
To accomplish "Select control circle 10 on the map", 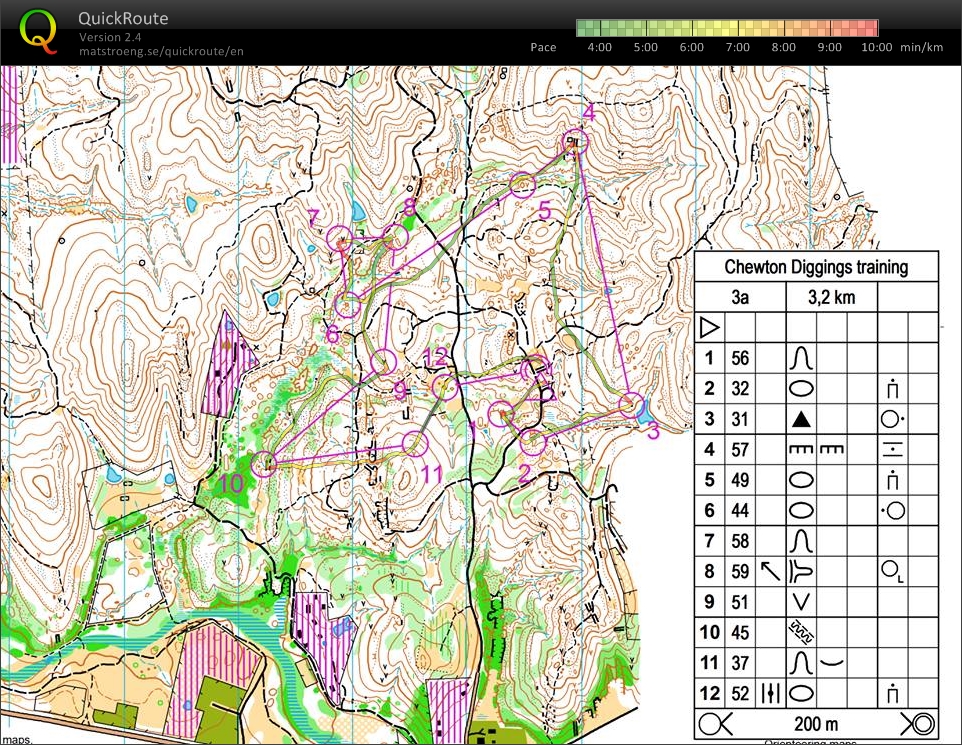I will [x=263, y=463].
